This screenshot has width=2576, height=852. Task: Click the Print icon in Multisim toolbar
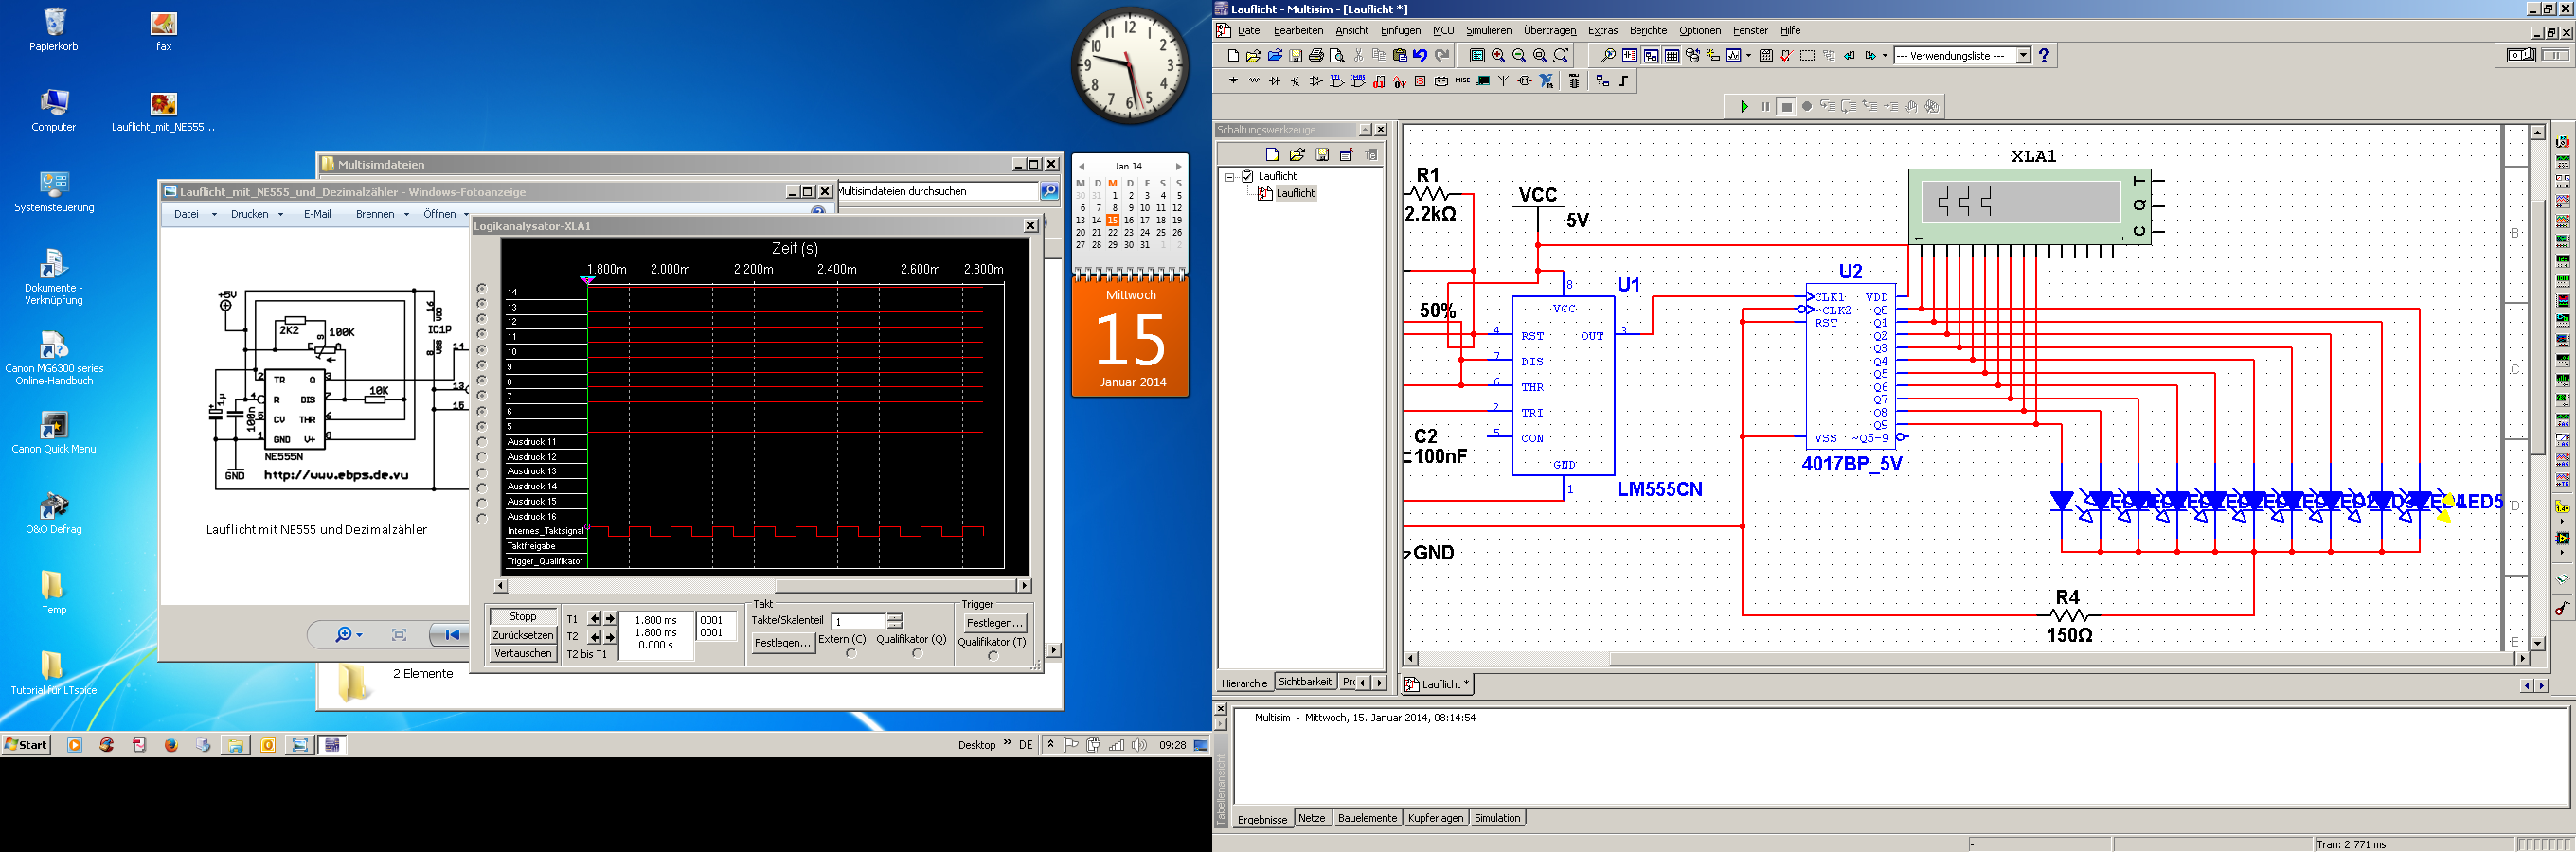[x=1317, y=56]
